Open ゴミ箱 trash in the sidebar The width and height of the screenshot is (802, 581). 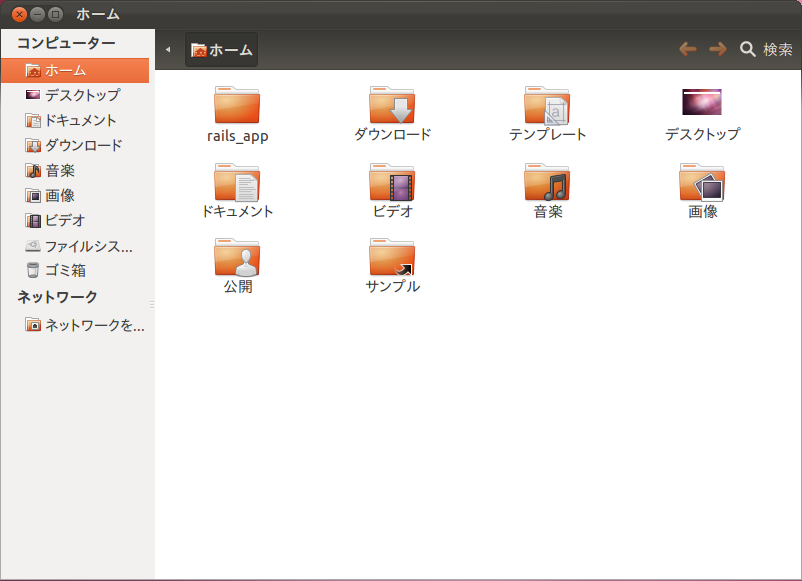(75, 270)
